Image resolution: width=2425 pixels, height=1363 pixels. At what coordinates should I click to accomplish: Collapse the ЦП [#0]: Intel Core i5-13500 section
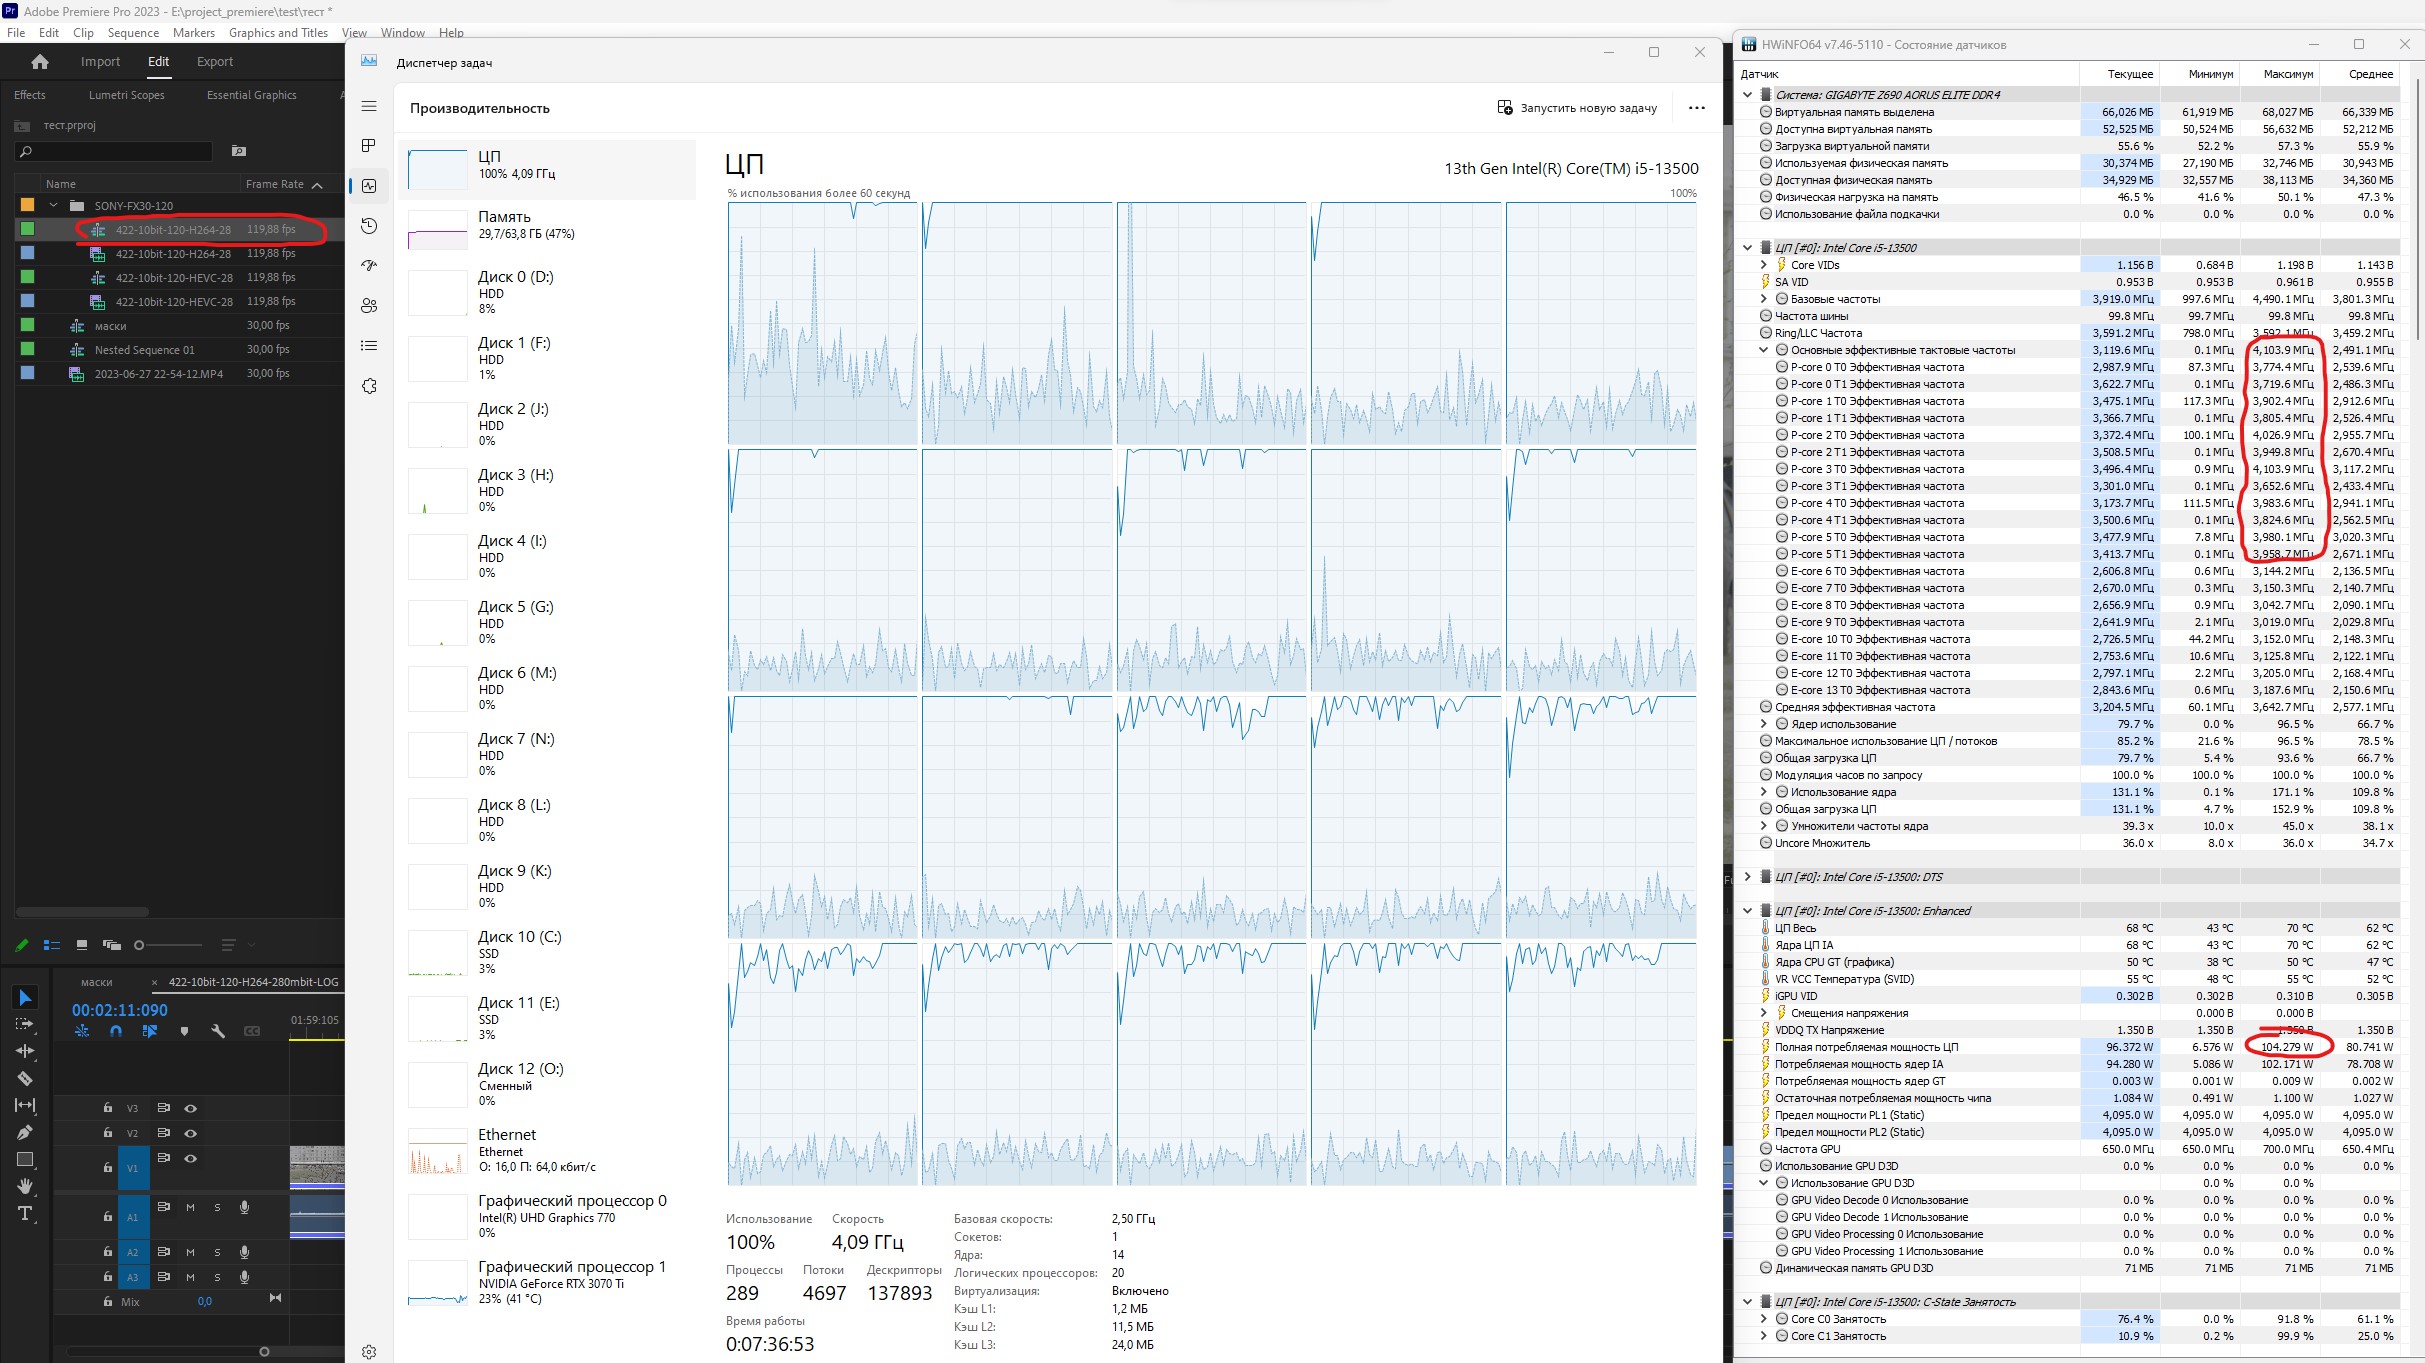coord(1747,248)
